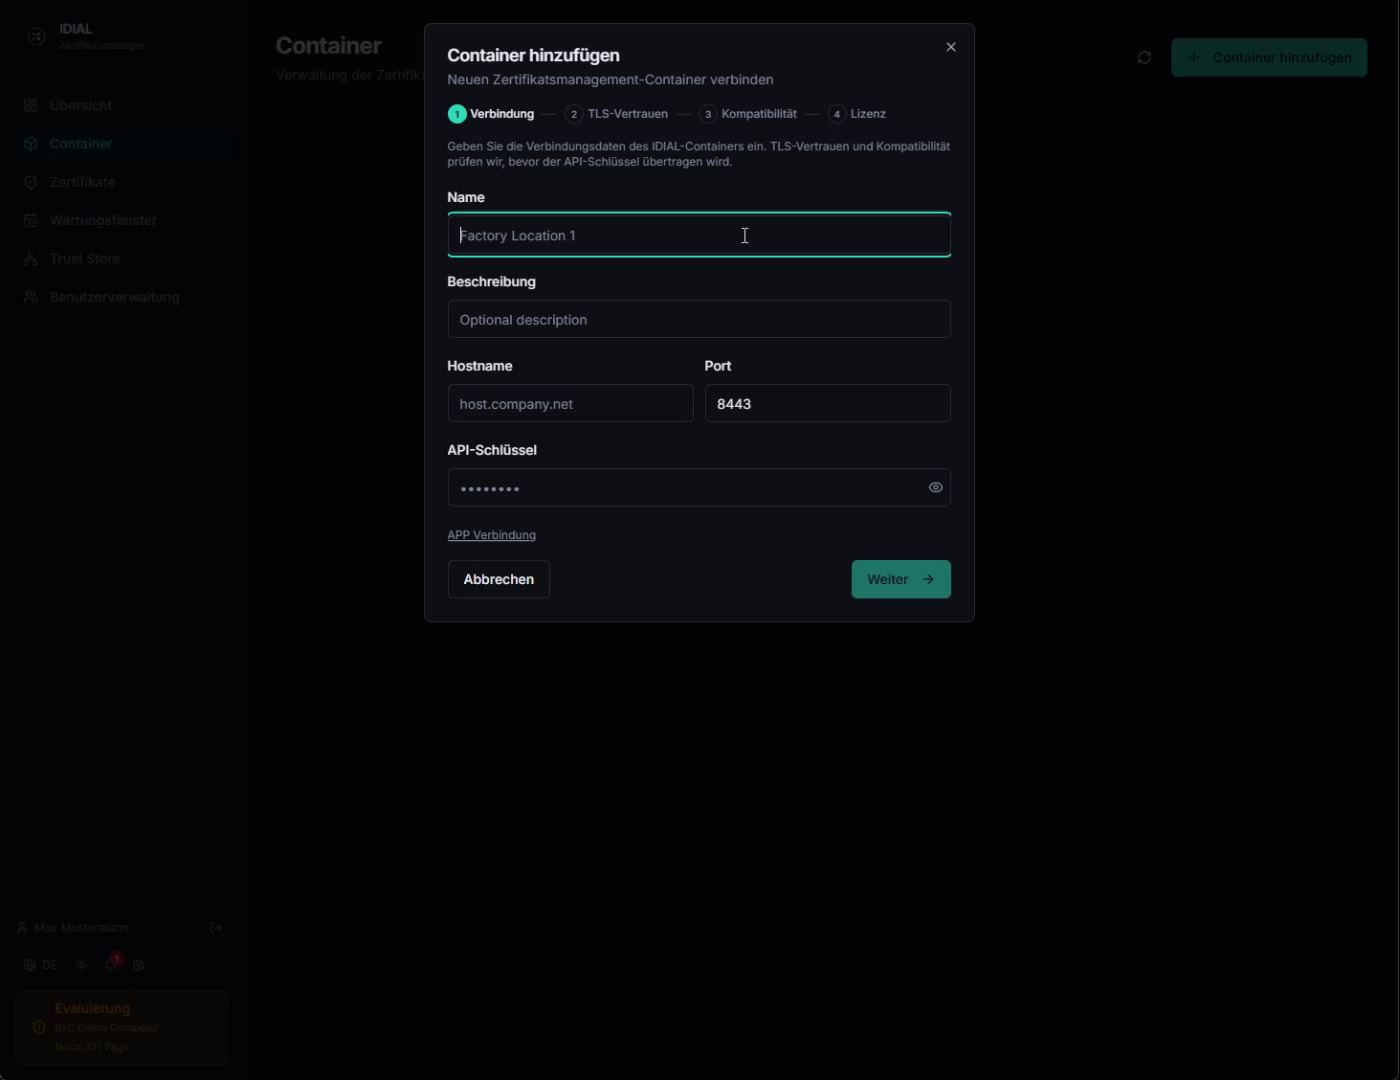Select step 2 TLS-Vertrauen

pos(617,114)
